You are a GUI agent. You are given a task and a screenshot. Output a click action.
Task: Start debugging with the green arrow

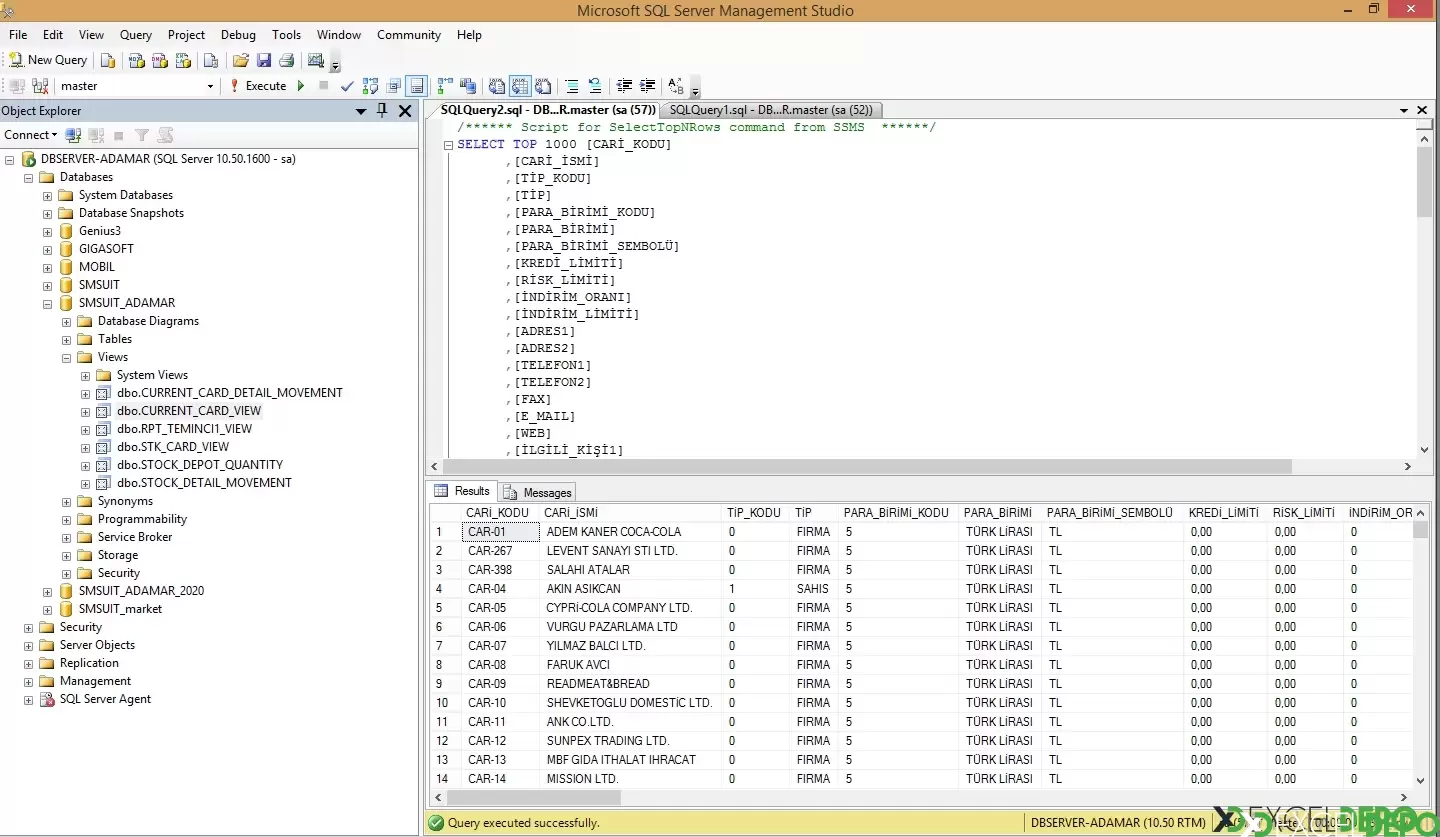pos(300,86)
